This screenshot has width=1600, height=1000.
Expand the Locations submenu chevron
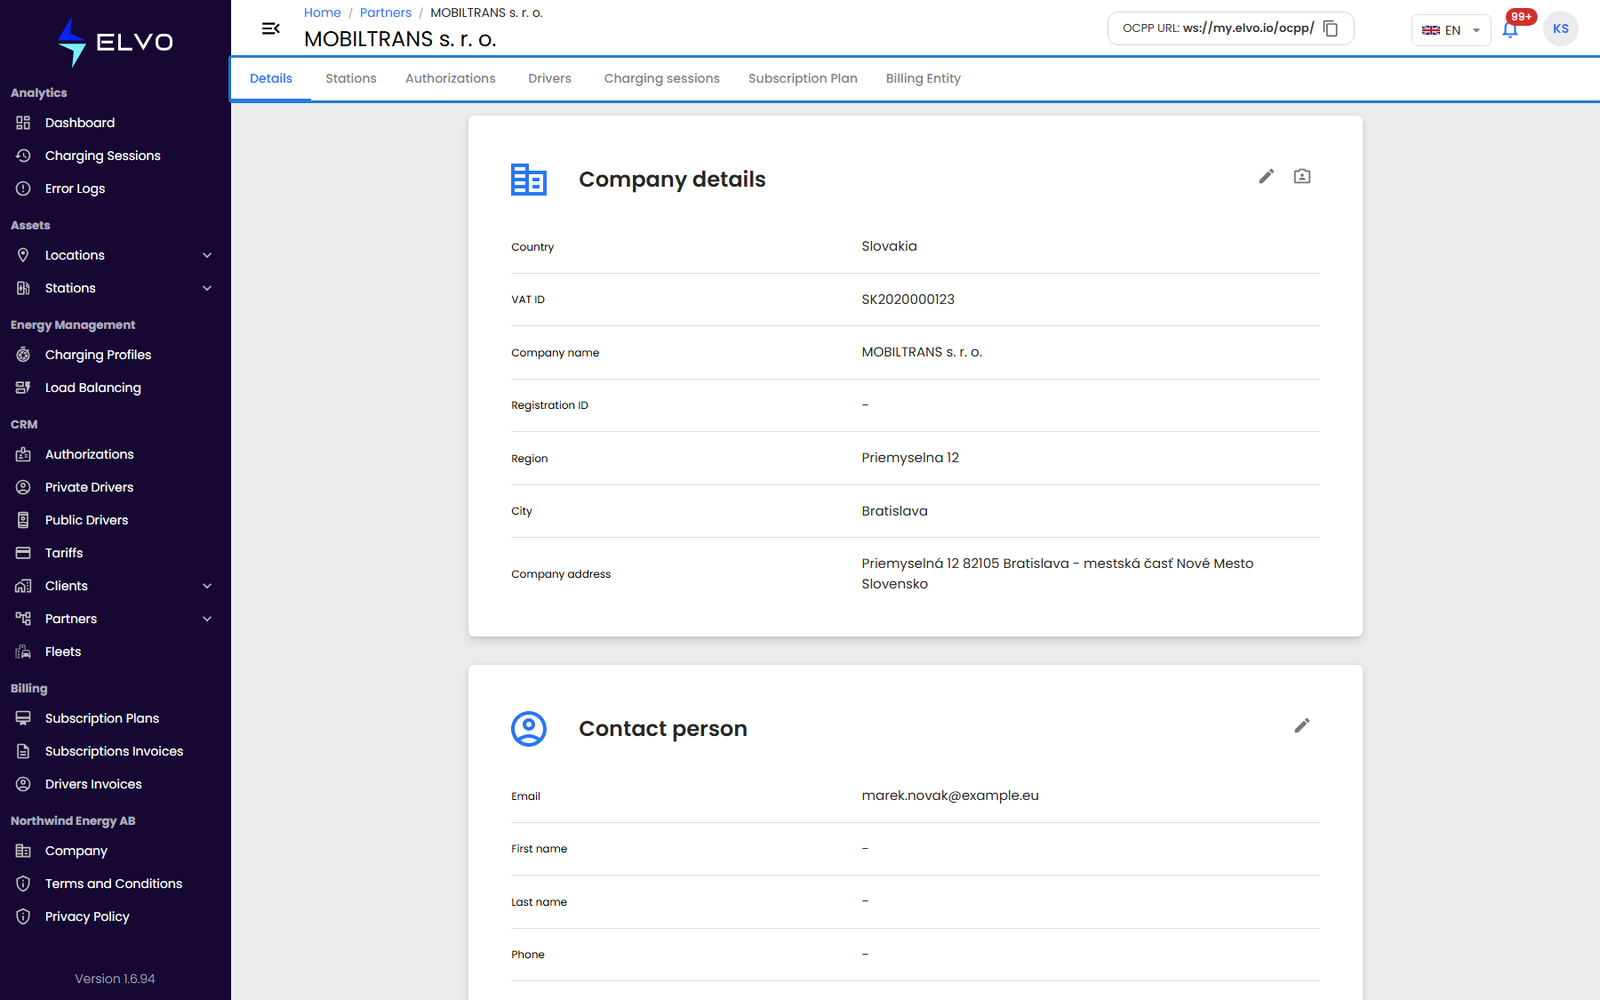[x=207, y=255]
